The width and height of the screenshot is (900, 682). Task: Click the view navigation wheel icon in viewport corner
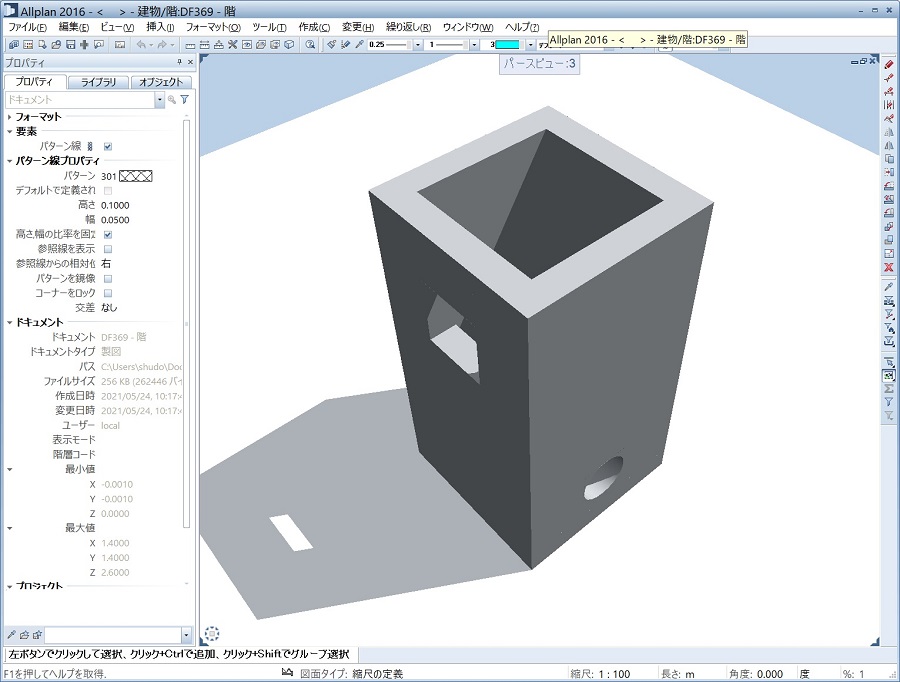click(x=211, y=633)
